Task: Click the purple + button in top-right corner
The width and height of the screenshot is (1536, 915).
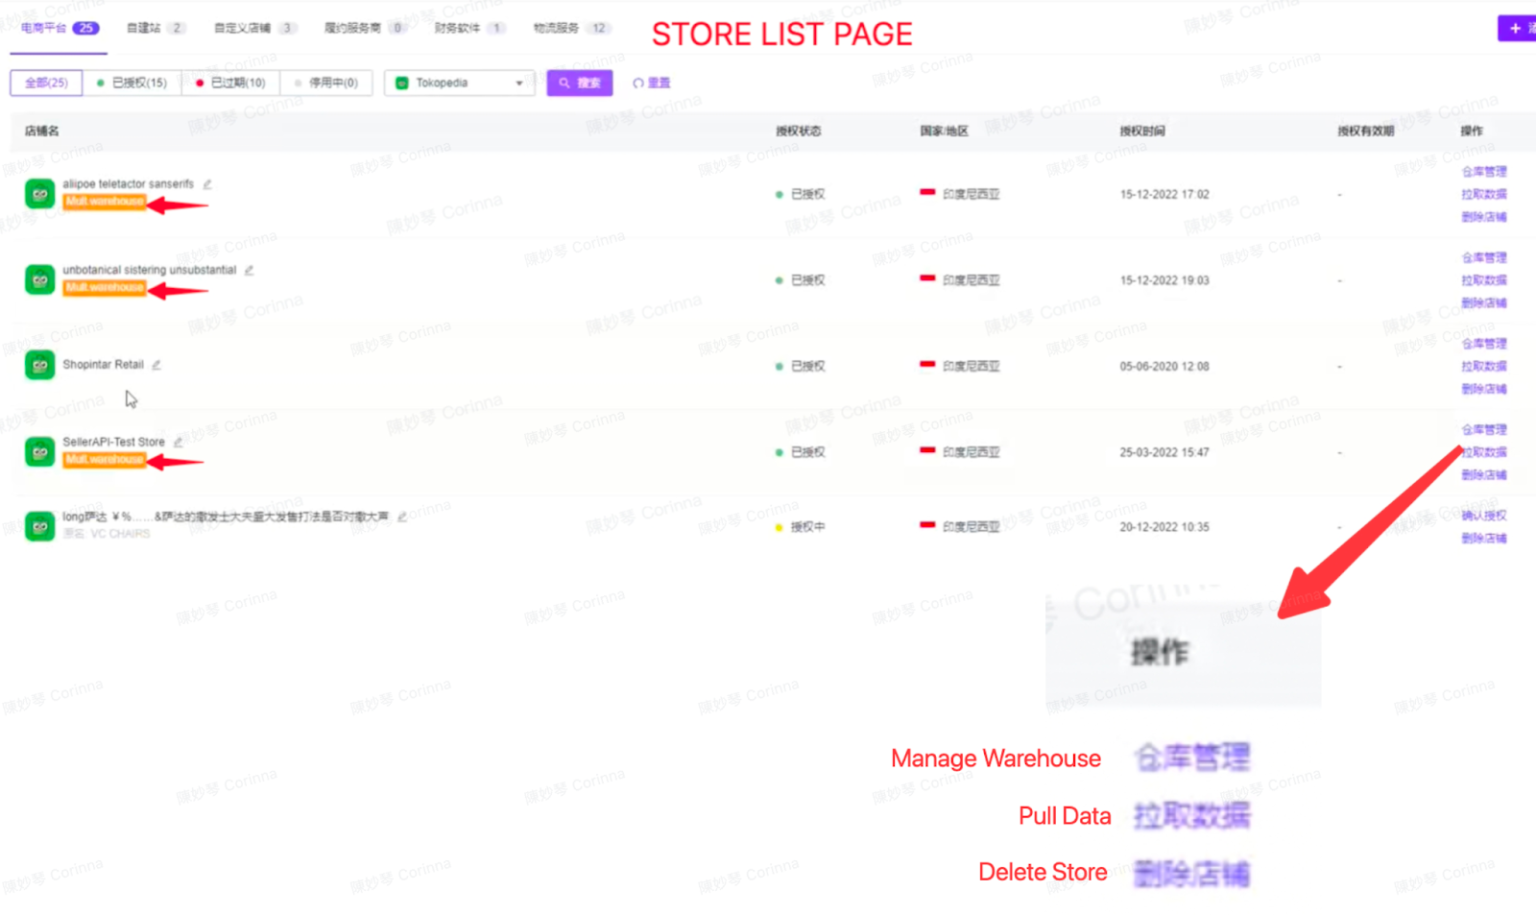Action: point(1516,29)
